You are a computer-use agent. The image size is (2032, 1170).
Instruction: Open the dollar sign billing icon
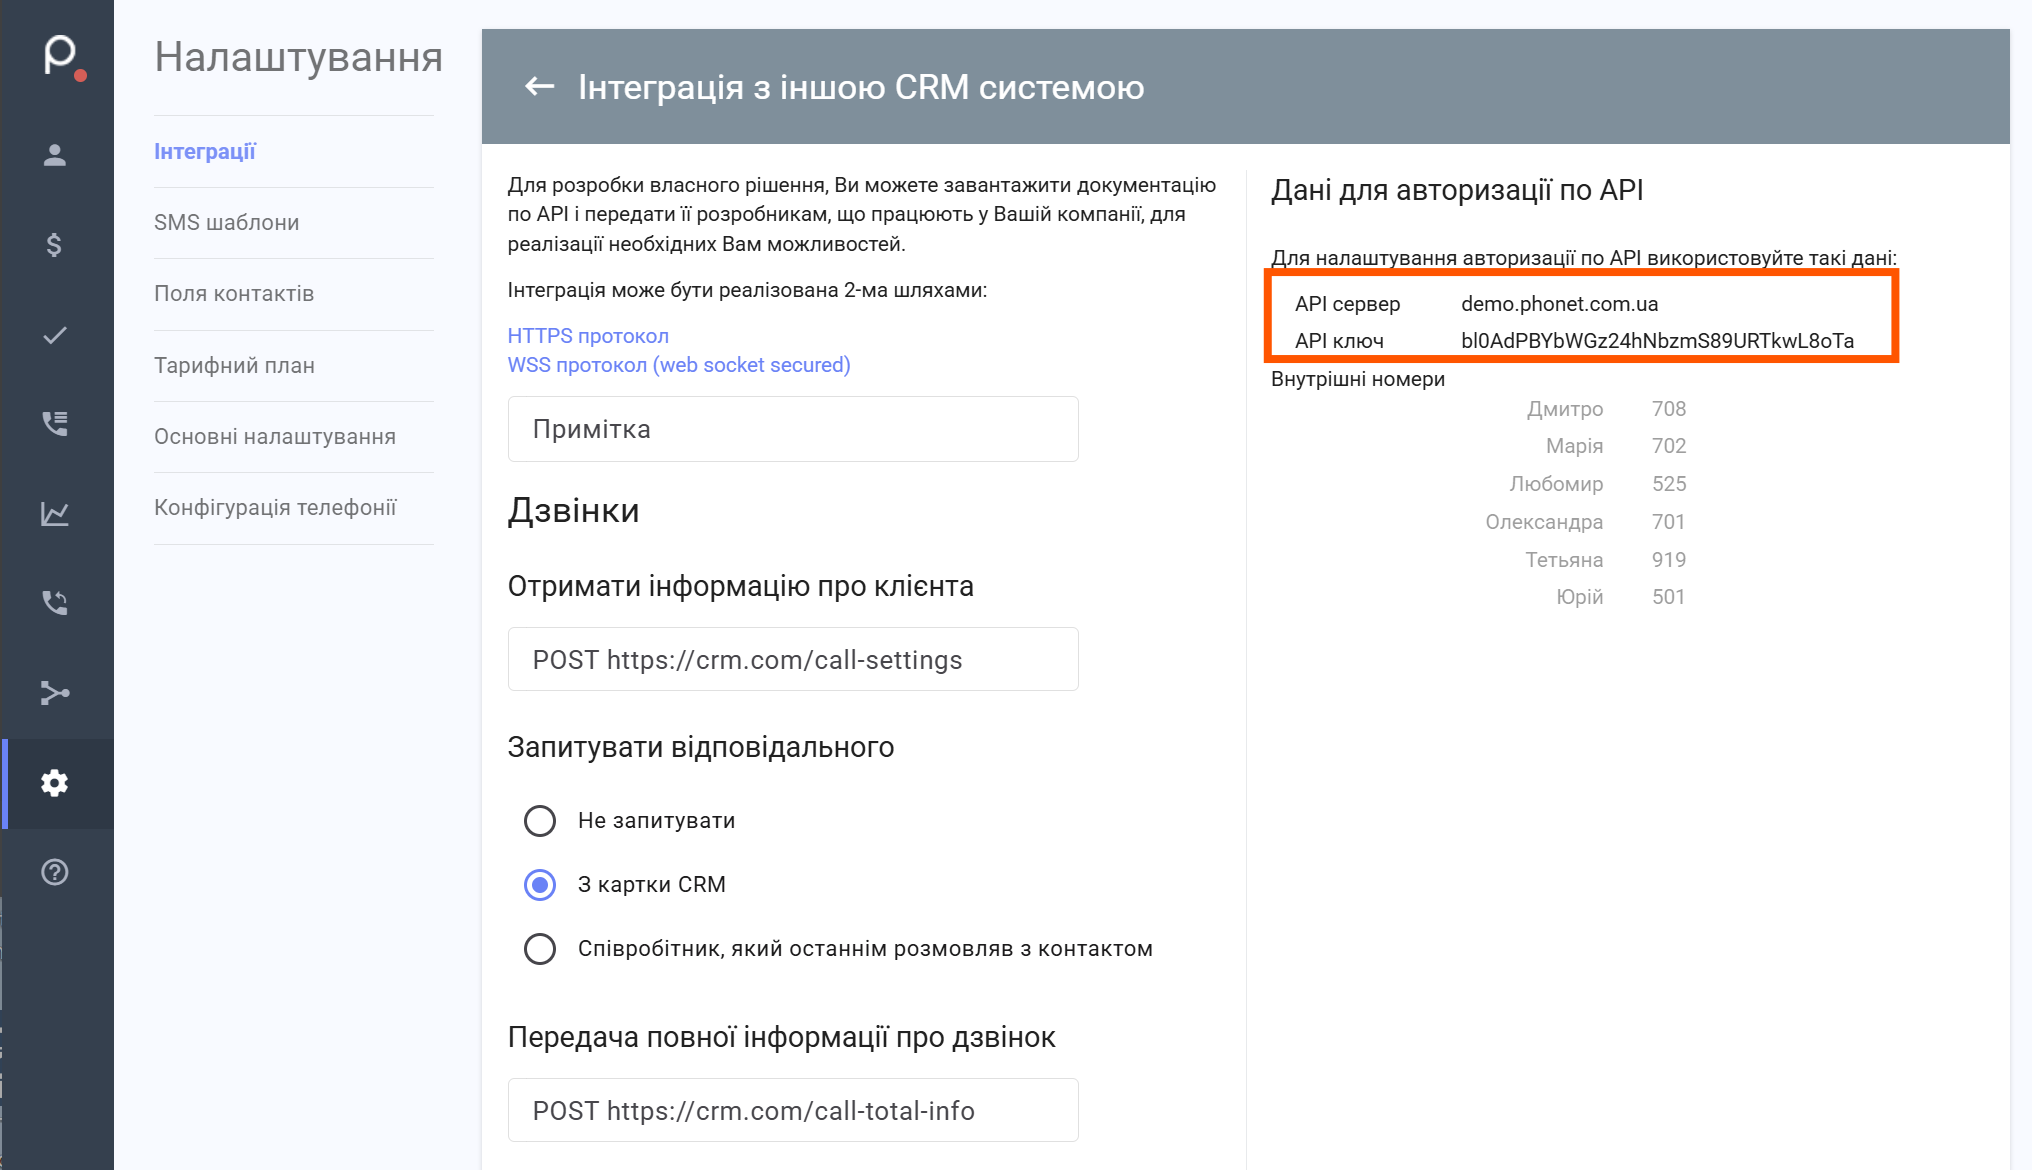(55, 245)
